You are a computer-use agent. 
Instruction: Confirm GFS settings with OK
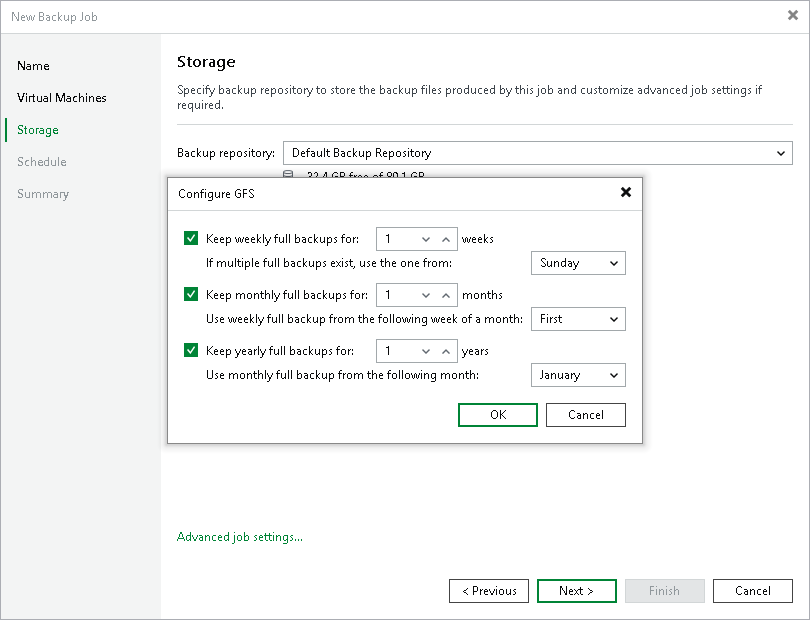pyautogui.click(x=498, y=415)
